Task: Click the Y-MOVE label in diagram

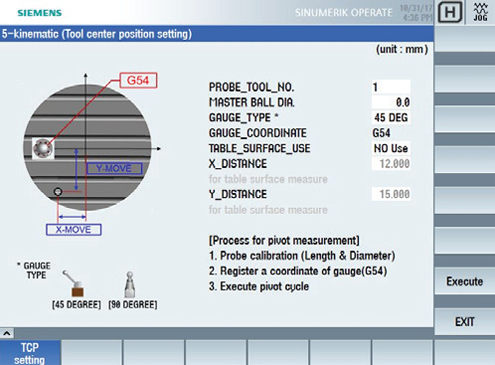Action: [114, 168]
